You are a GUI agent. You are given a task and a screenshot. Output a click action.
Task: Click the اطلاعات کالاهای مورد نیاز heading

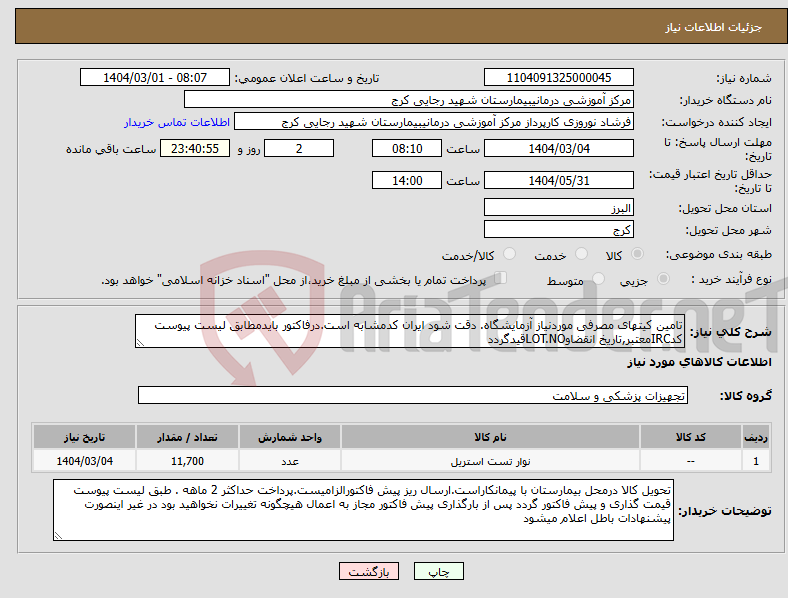(x=699, y=362)
